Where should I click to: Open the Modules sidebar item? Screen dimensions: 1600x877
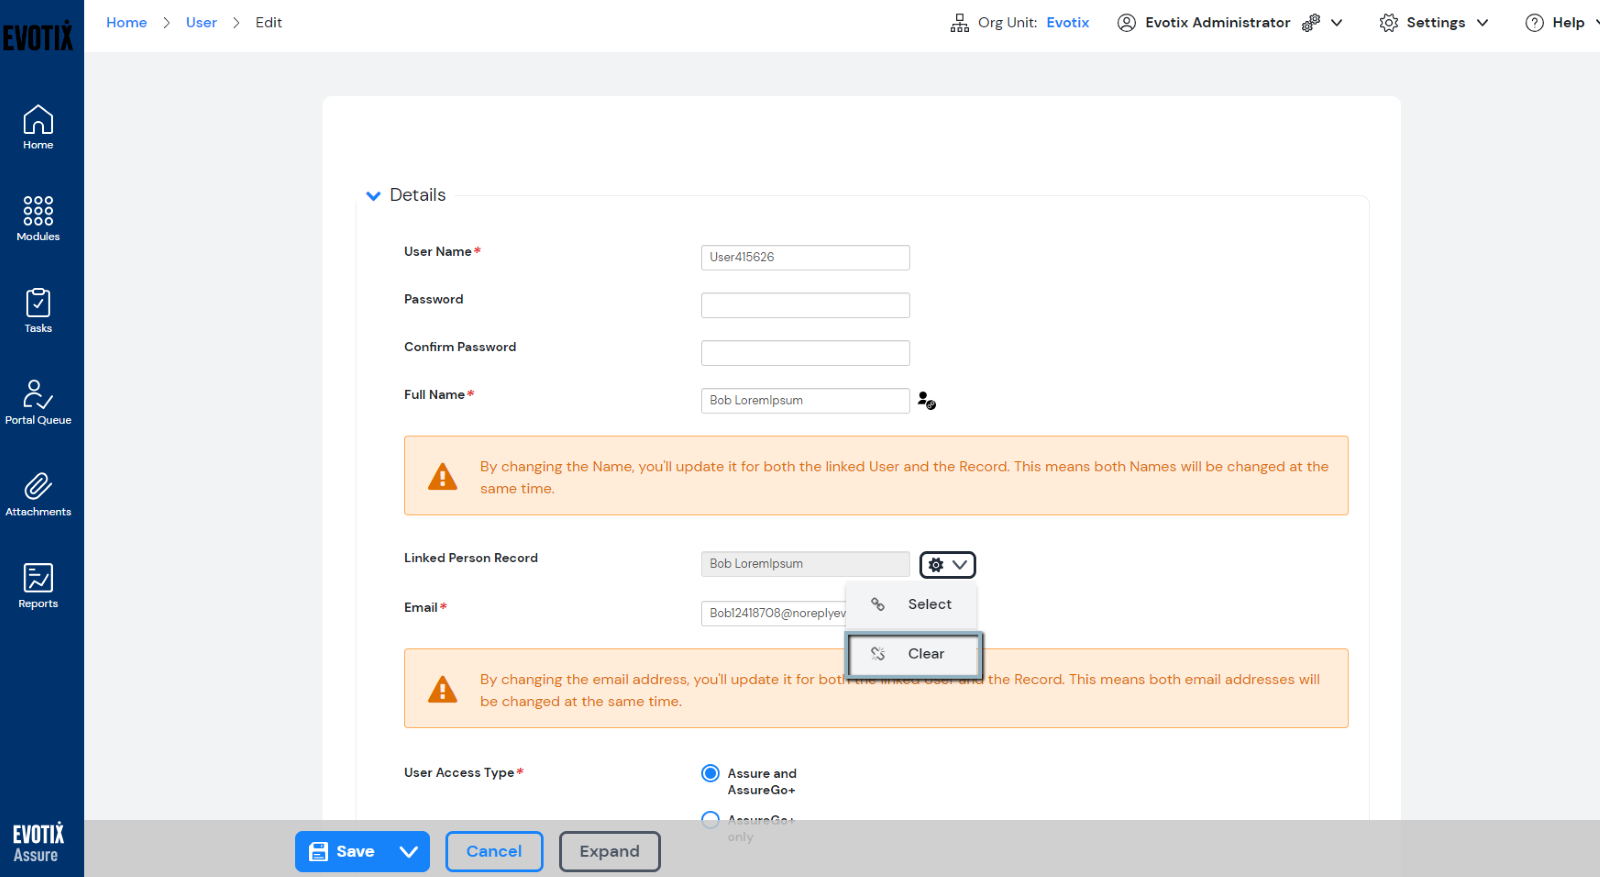click(38, 218)
